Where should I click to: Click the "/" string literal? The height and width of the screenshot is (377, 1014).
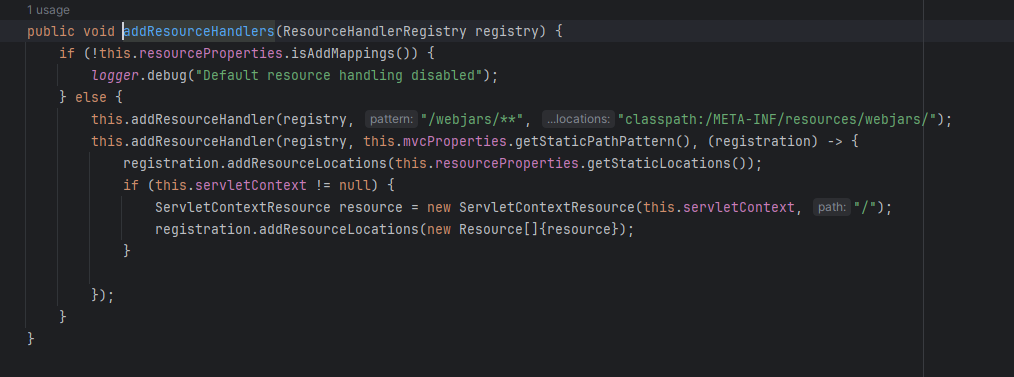tap(865, 207)
